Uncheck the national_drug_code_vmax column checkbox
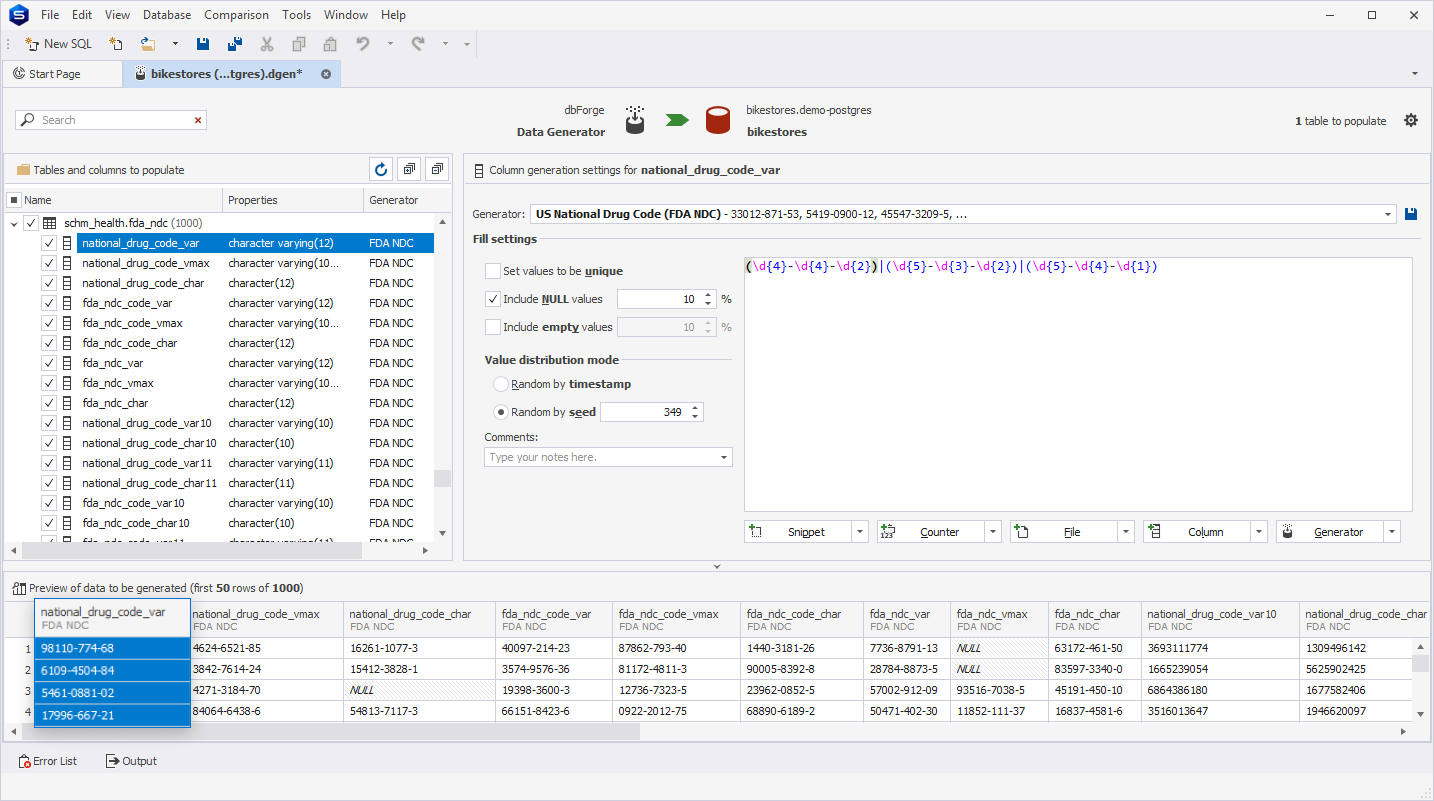The width and height of the screenshot is (1434, 801). (49, 263)
